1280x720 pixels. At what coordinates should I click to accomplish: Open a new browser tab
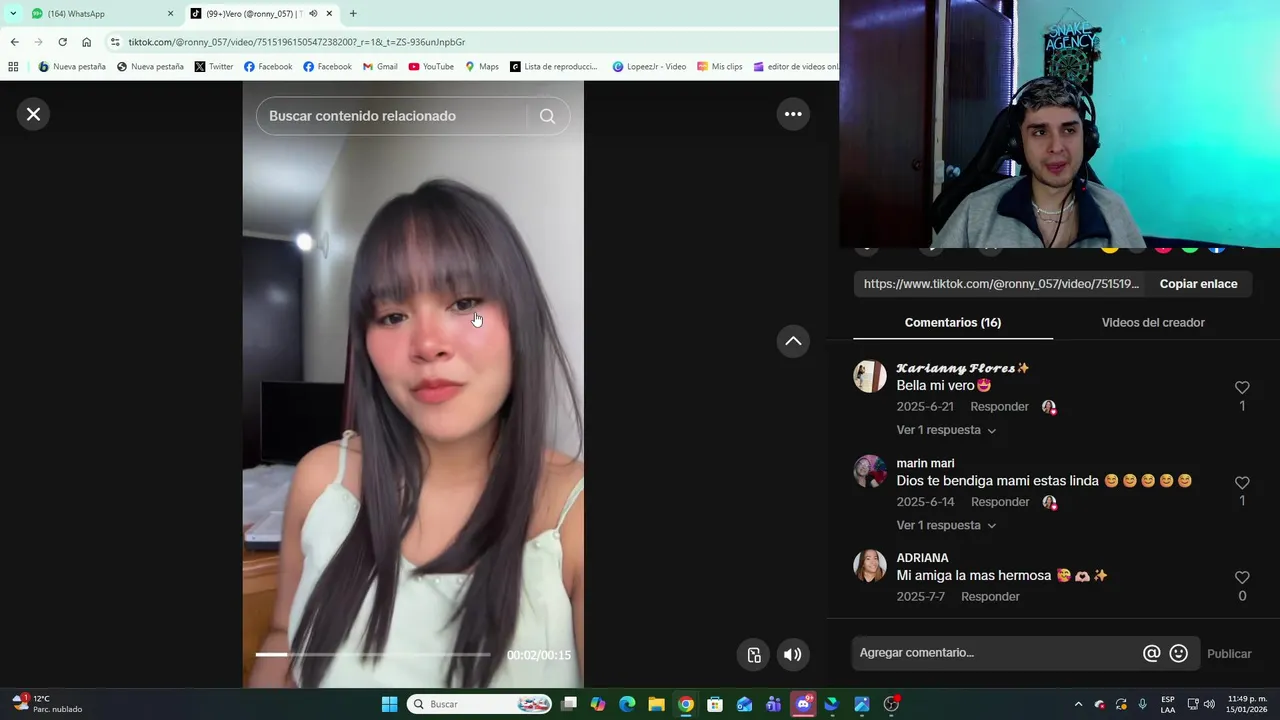tap(353, 14)
